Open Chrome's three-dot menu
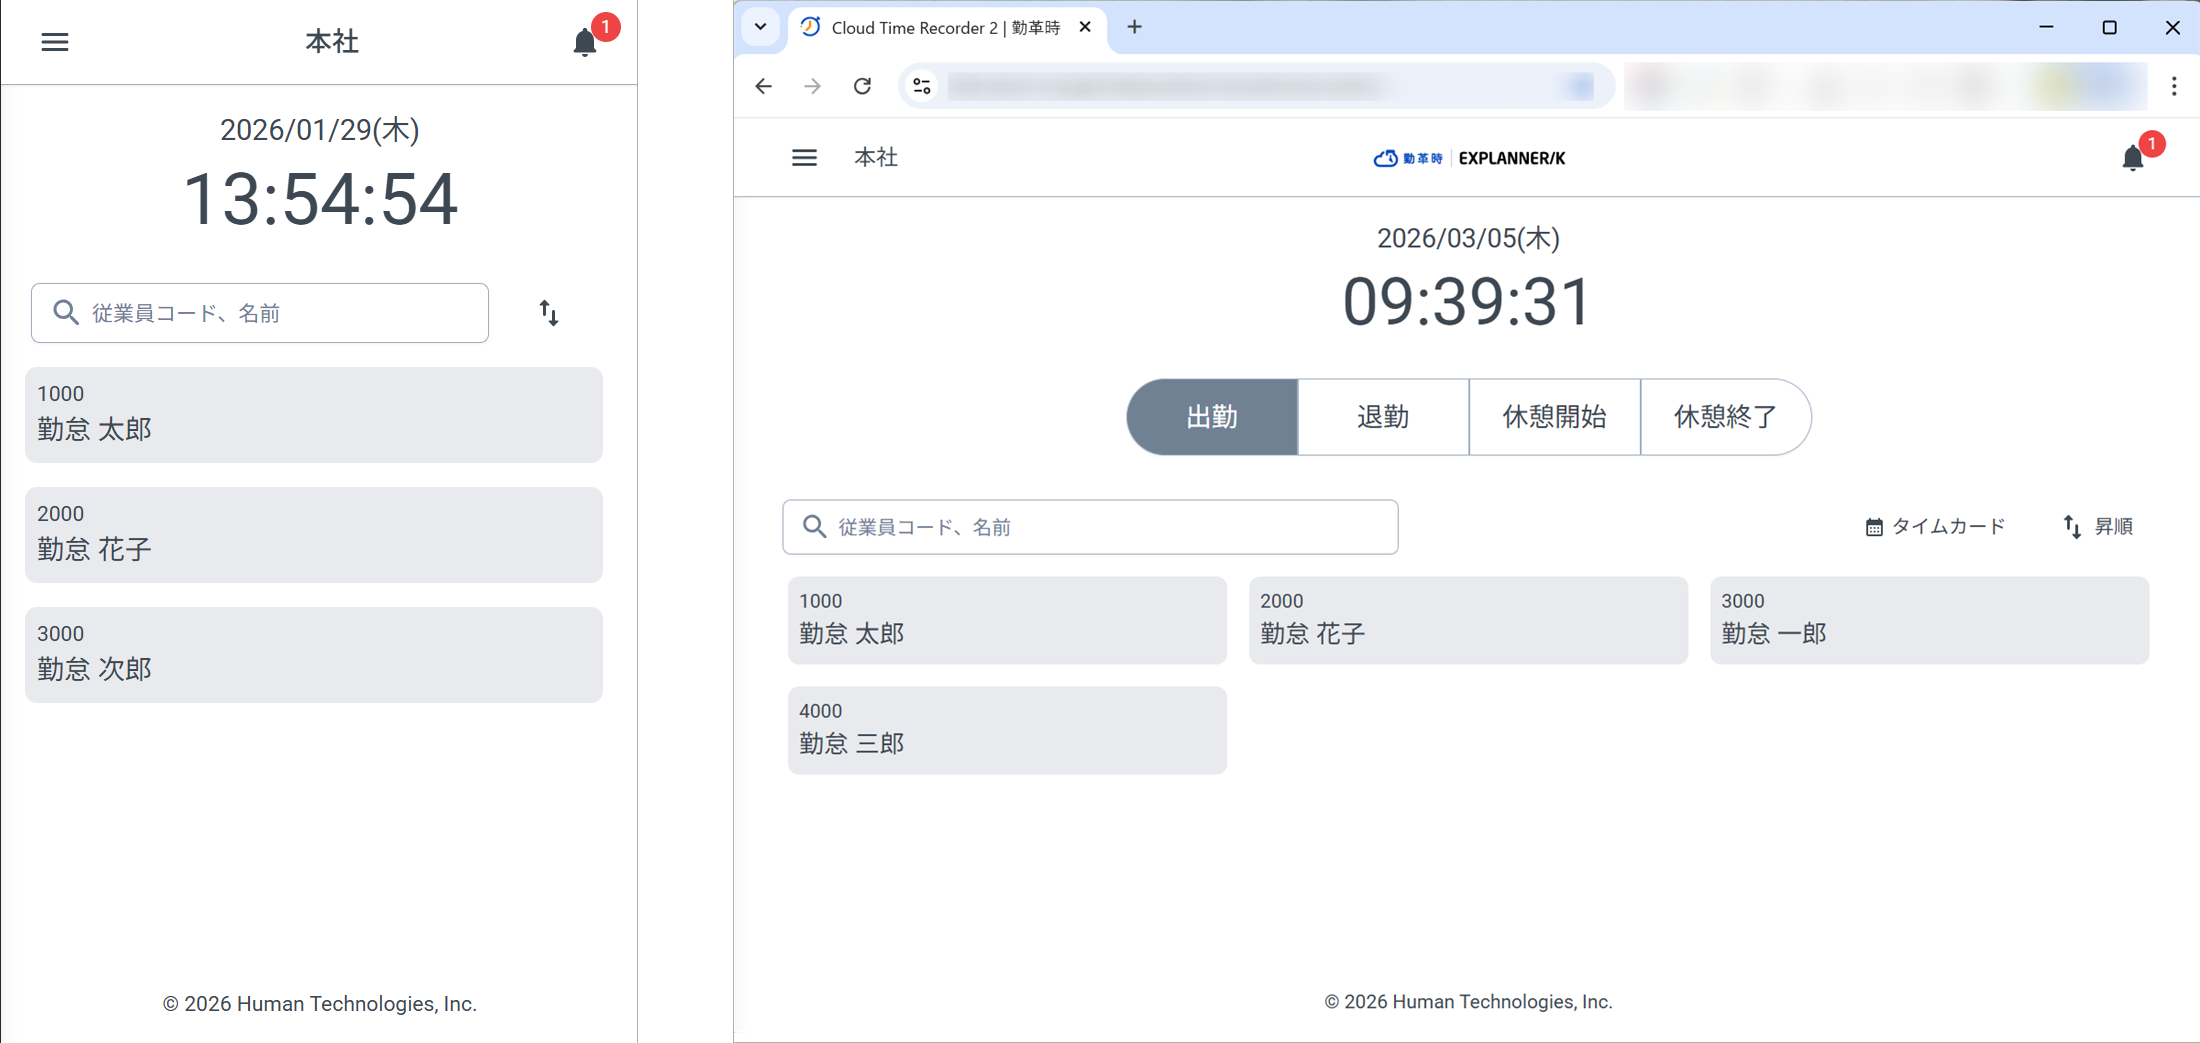The image size is (2200, 1043). click(x=2174, y=86)
